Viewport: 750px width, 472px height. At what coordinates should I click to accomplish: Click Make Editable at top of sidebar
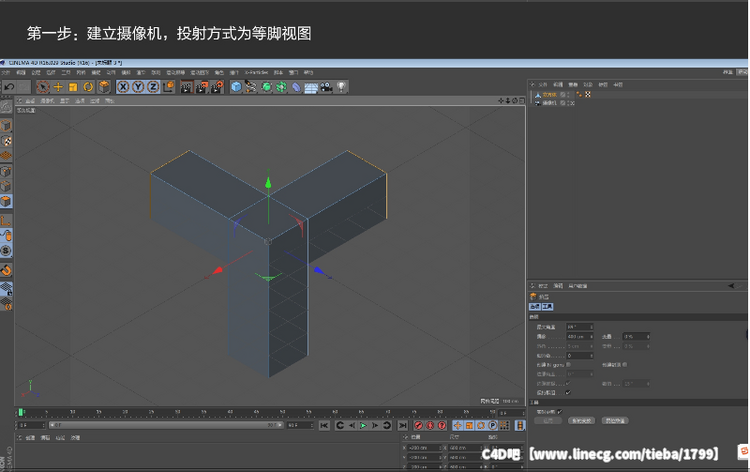tap(6, 107)
